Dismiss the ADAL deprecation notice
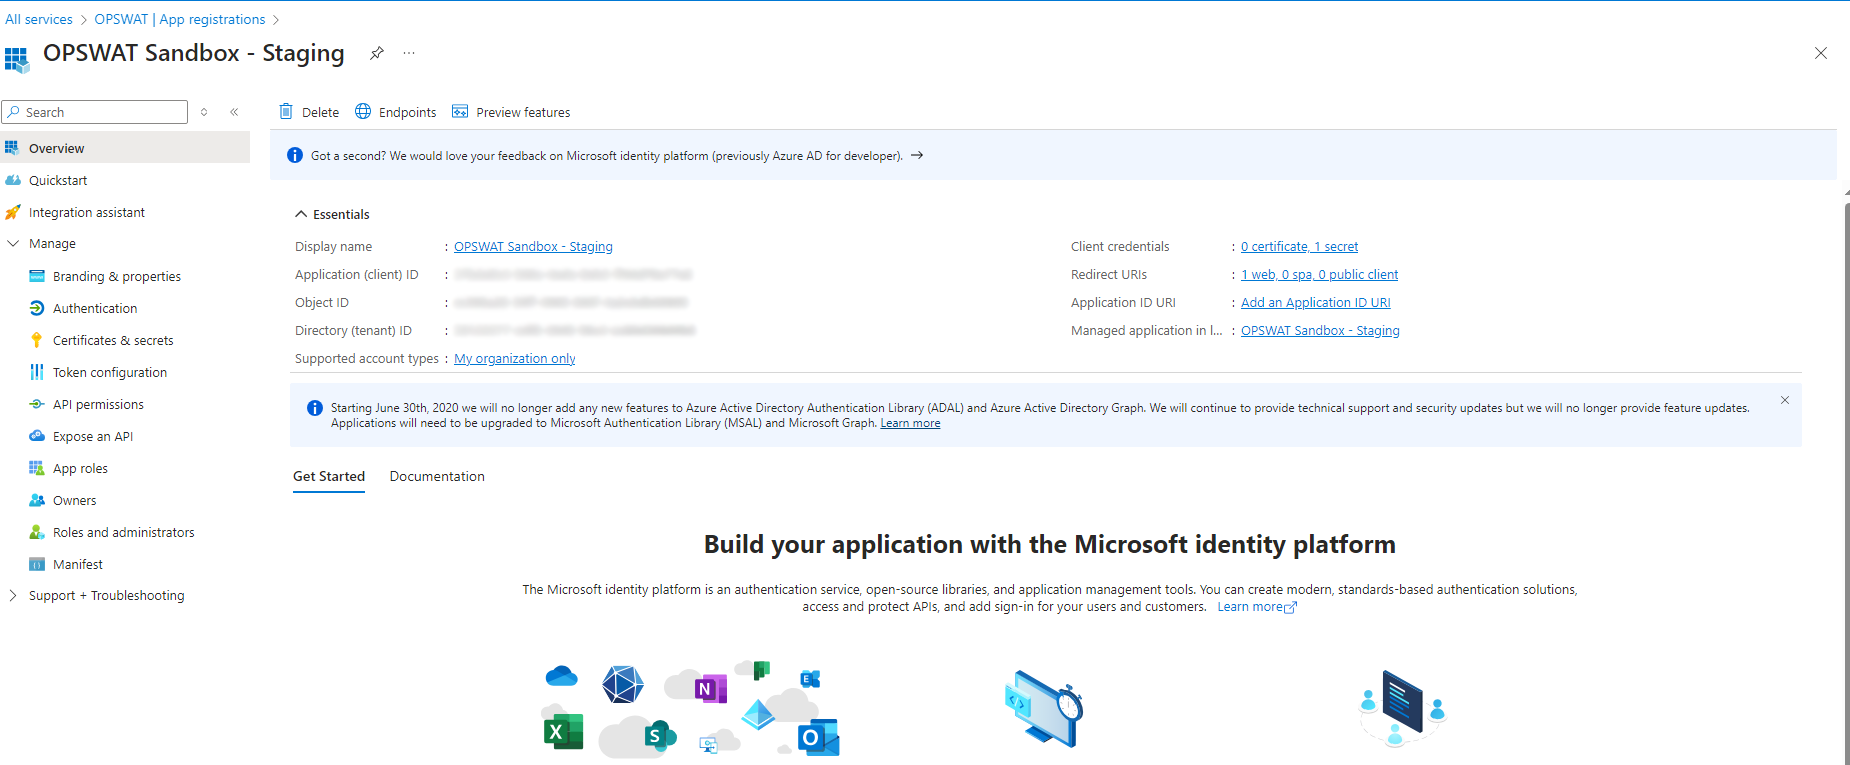1850x765 pixels. pos(1785,400)
